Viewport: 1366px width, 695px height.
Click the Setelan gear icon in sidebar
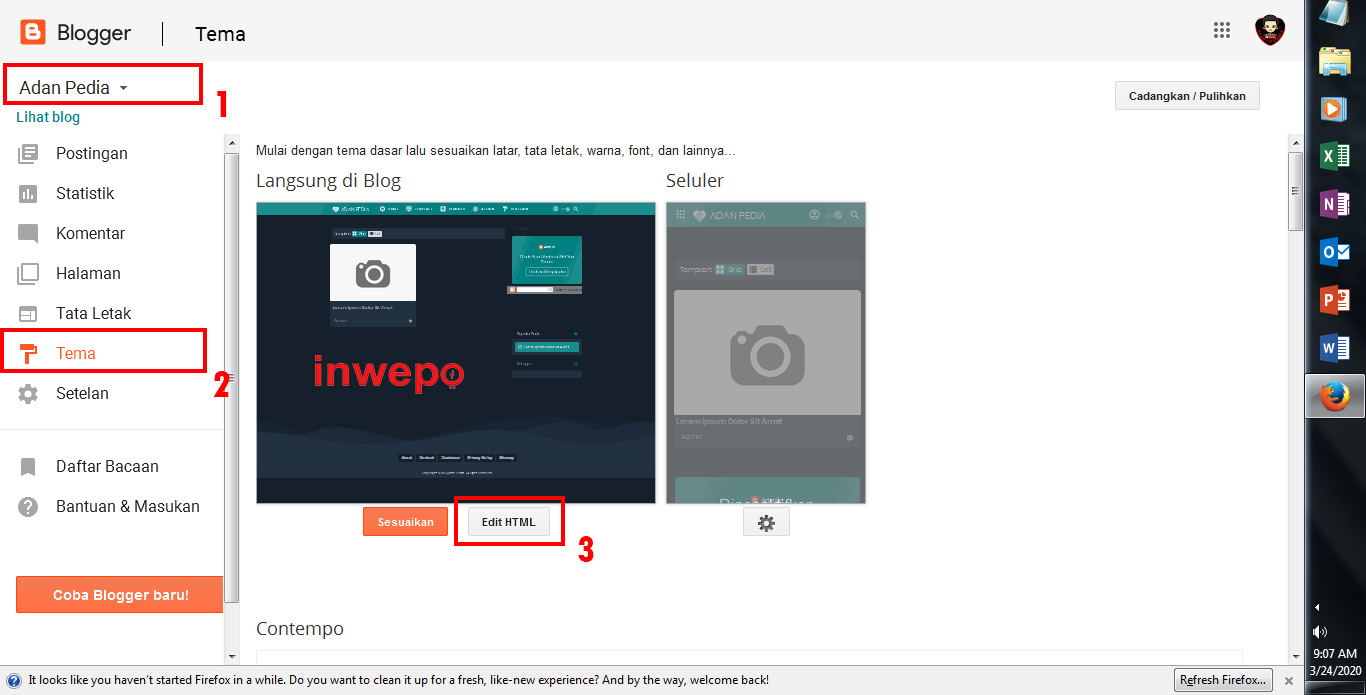pos(28,394)
